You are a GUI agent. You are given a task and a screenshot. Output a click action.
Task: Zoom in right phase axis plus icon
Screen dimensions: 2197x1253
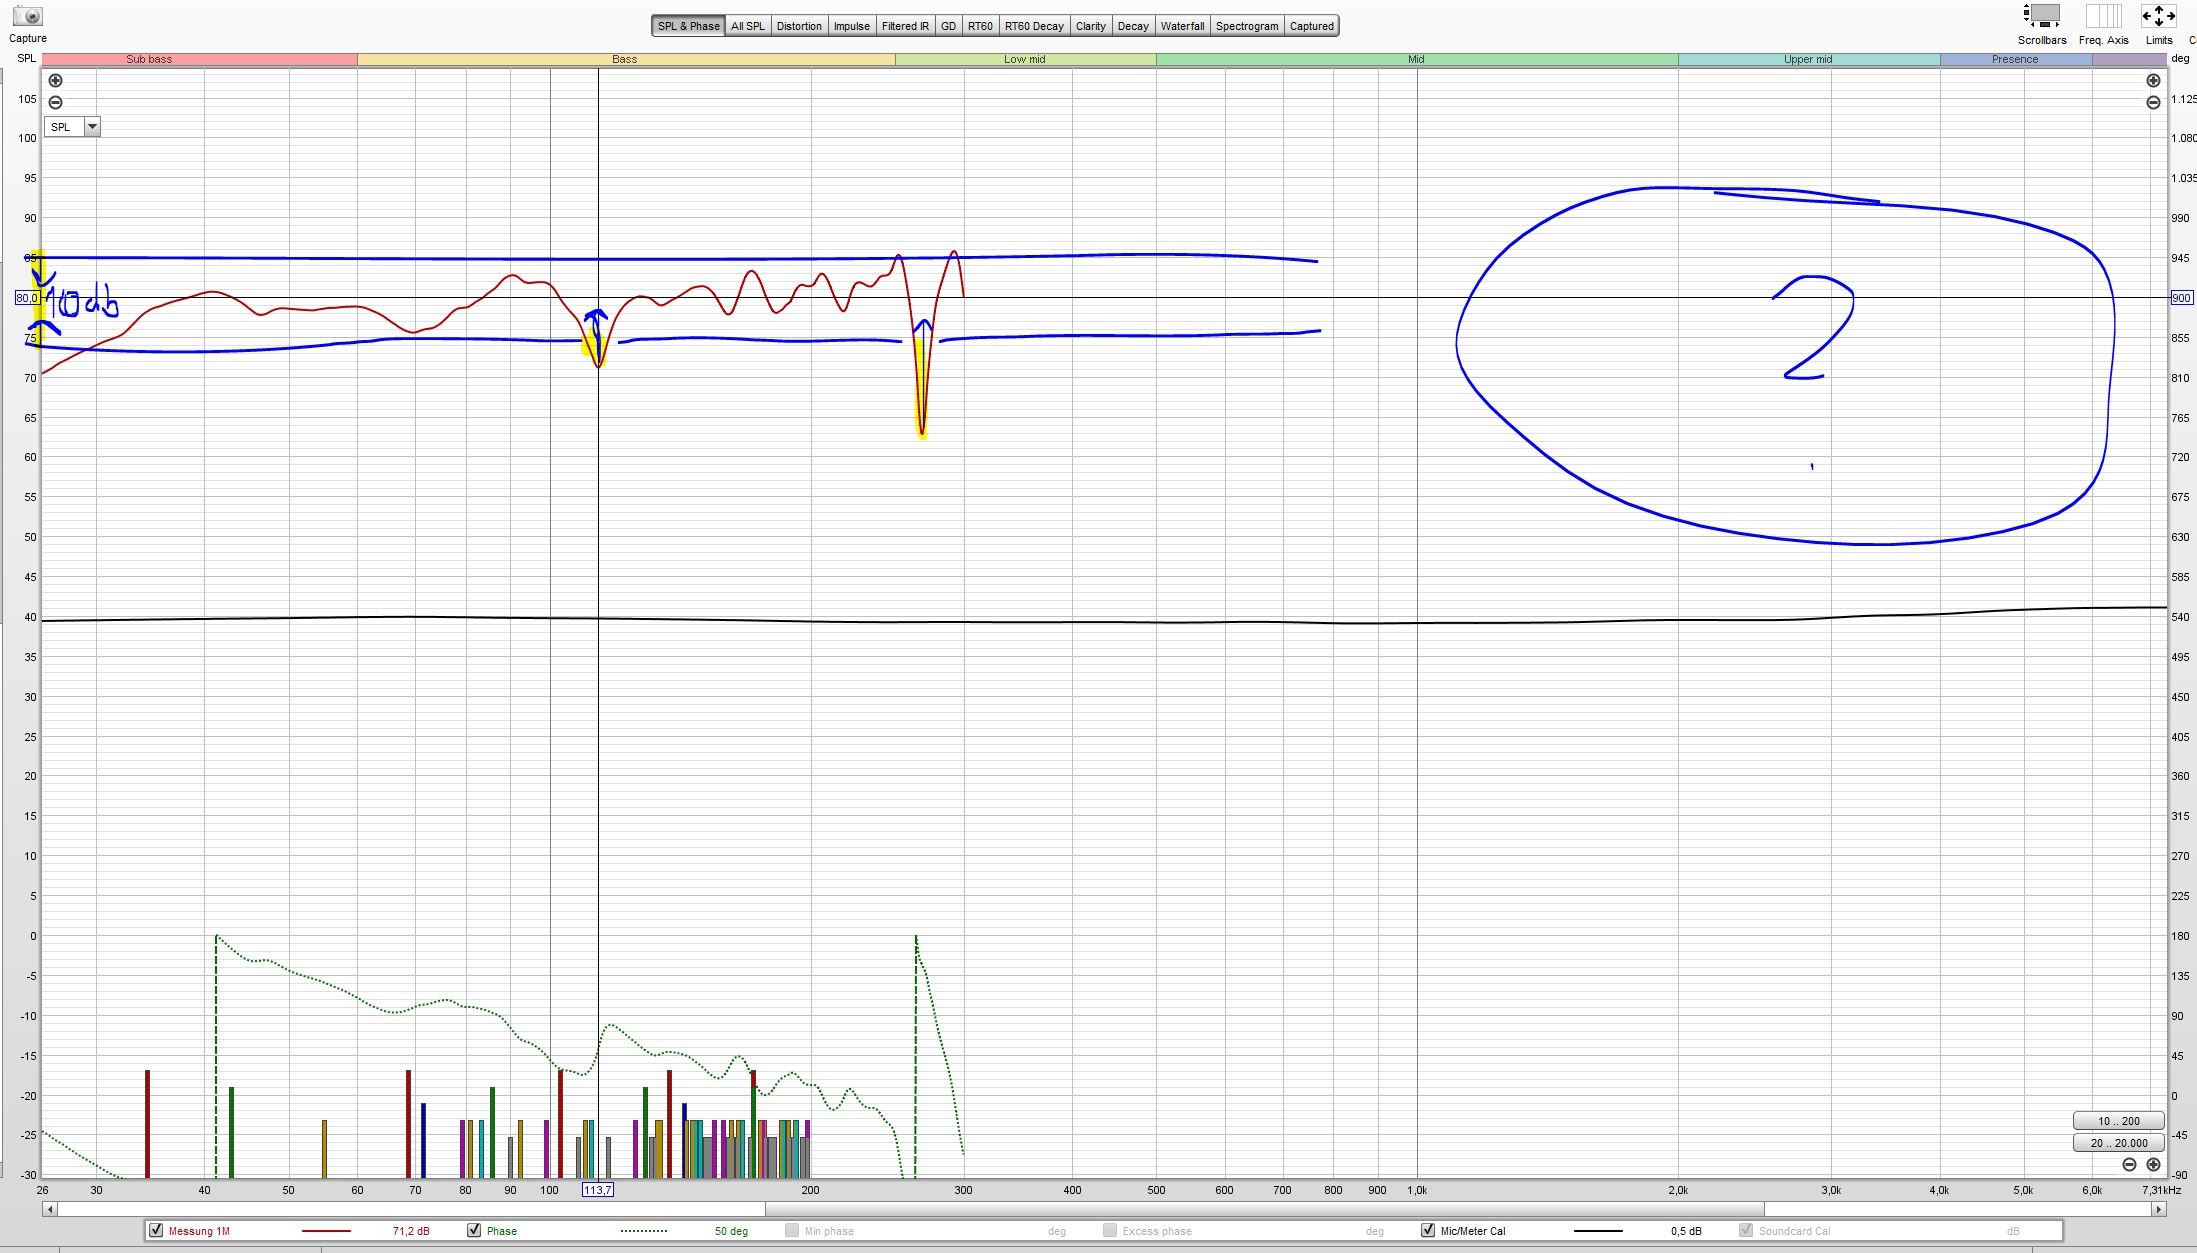tap(2153, 80)
